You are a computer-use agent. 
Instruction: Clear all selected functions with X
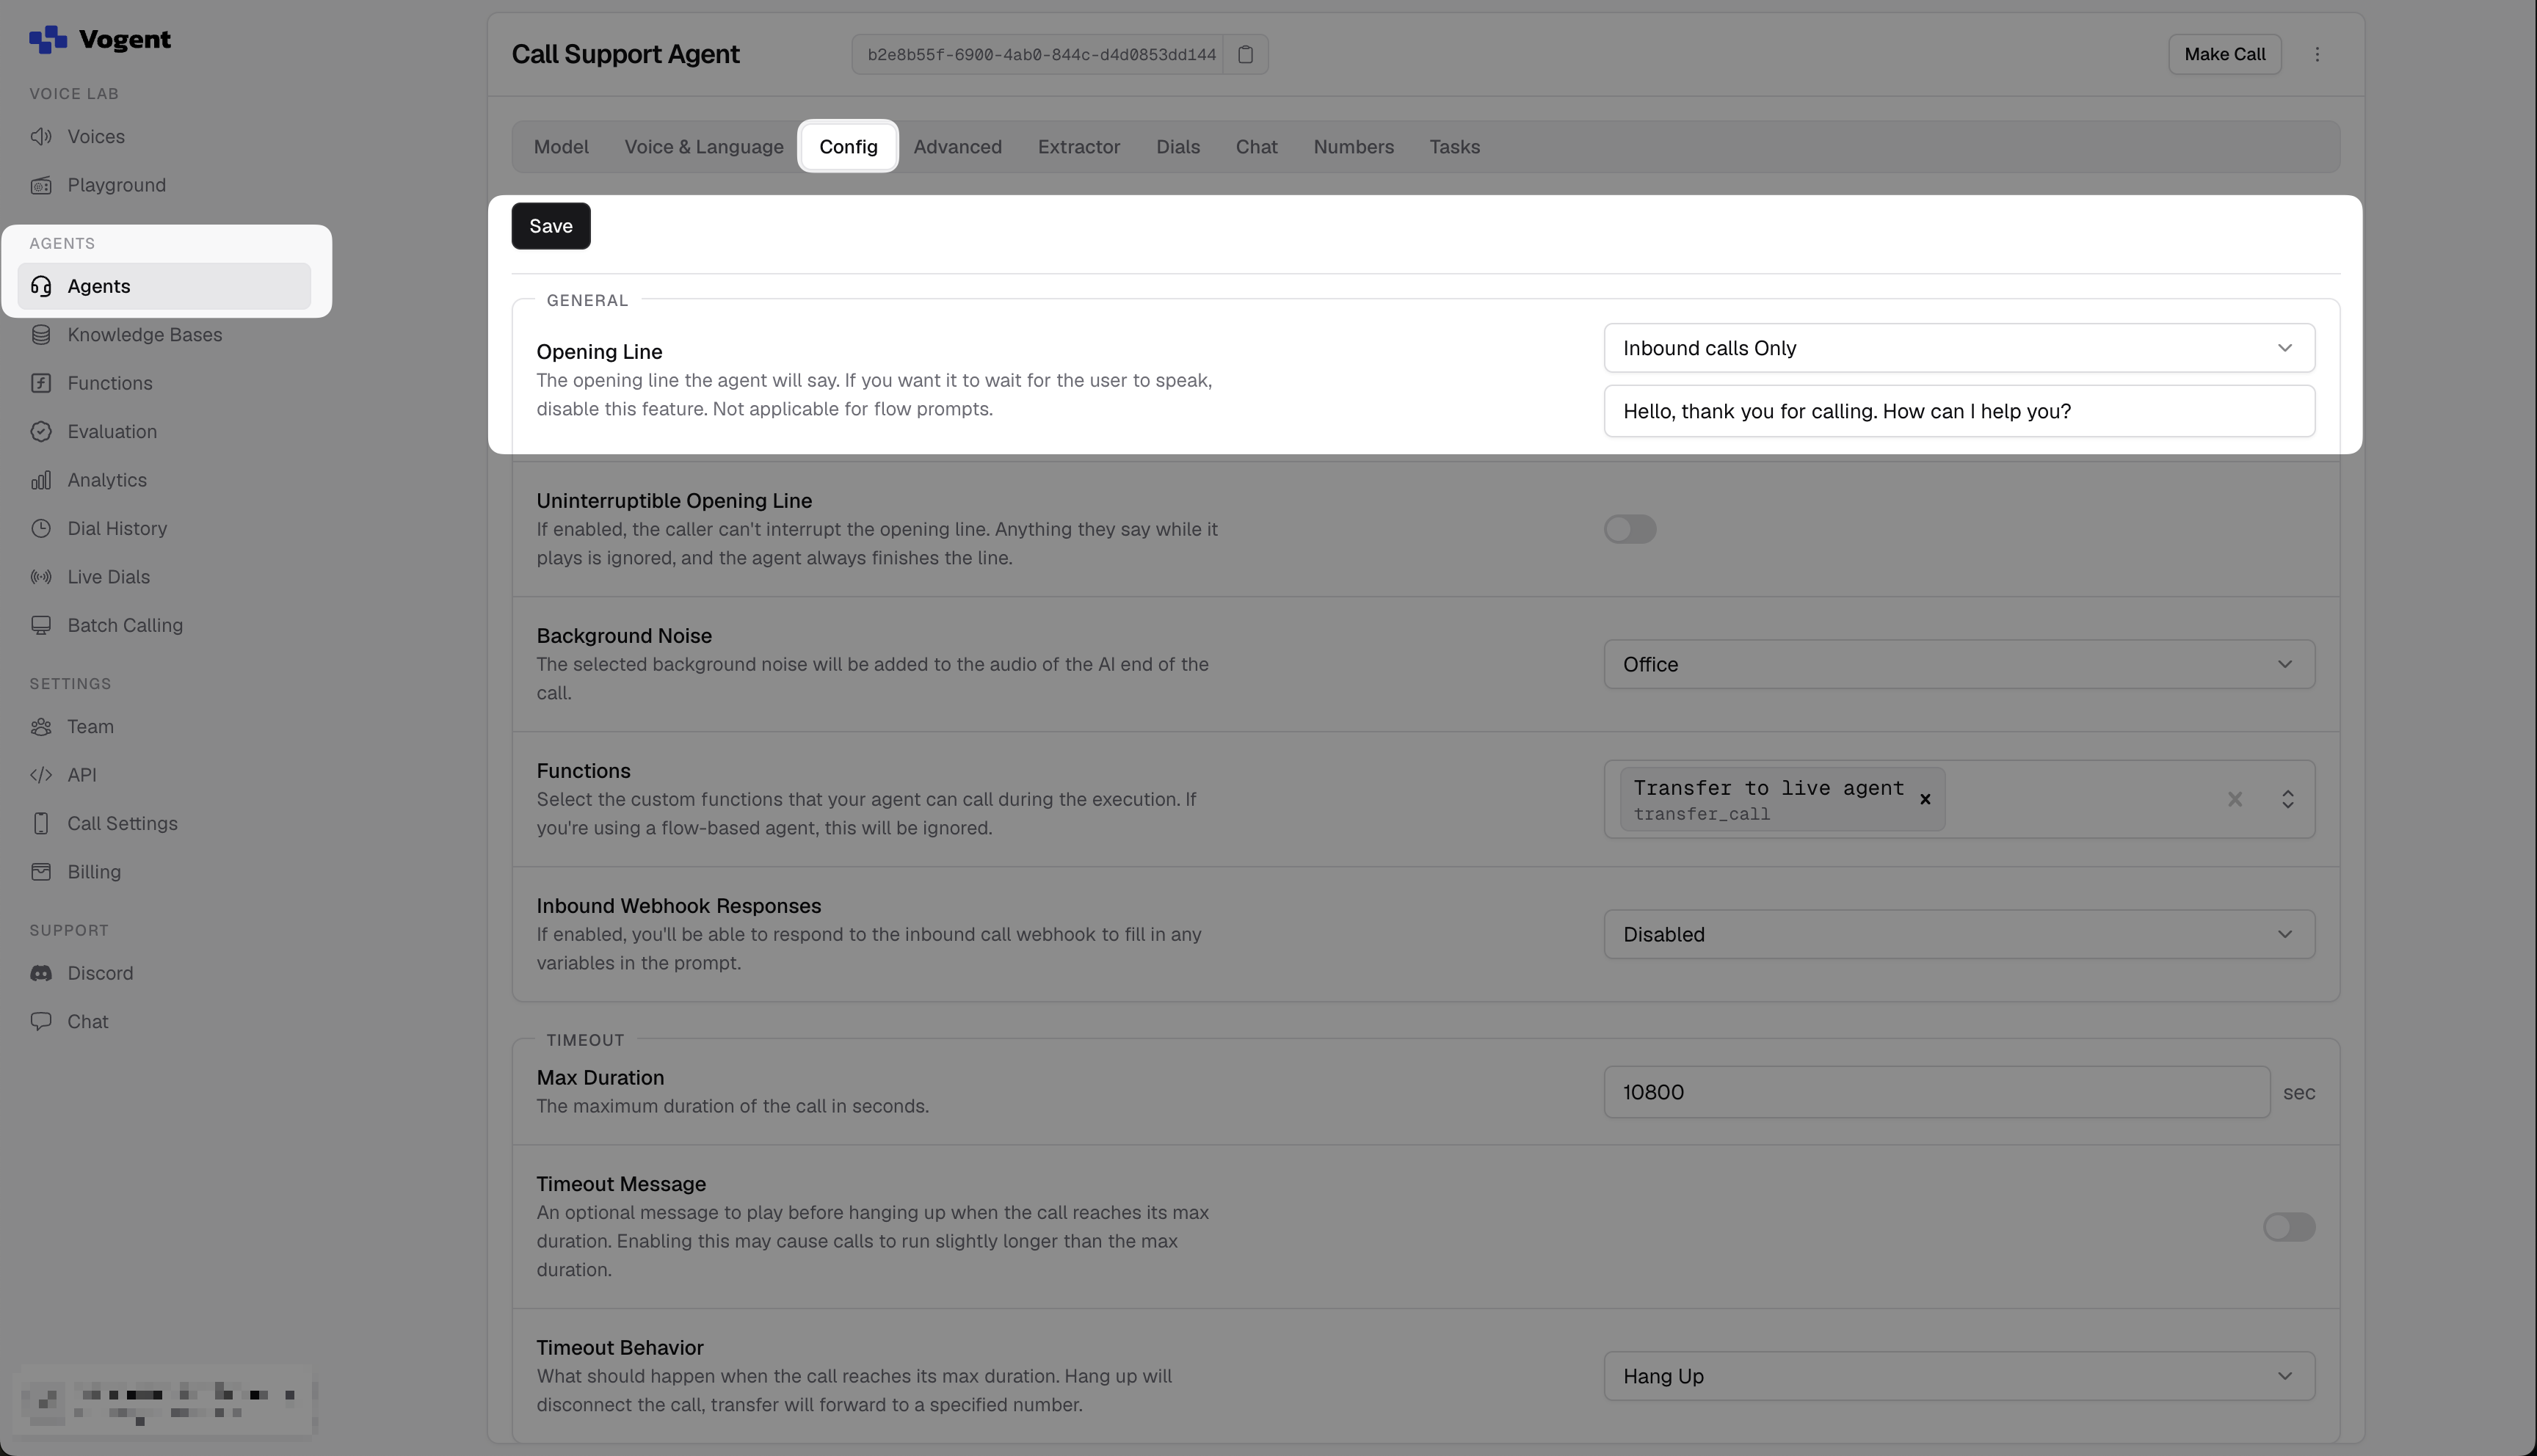tap(2234, 799)
